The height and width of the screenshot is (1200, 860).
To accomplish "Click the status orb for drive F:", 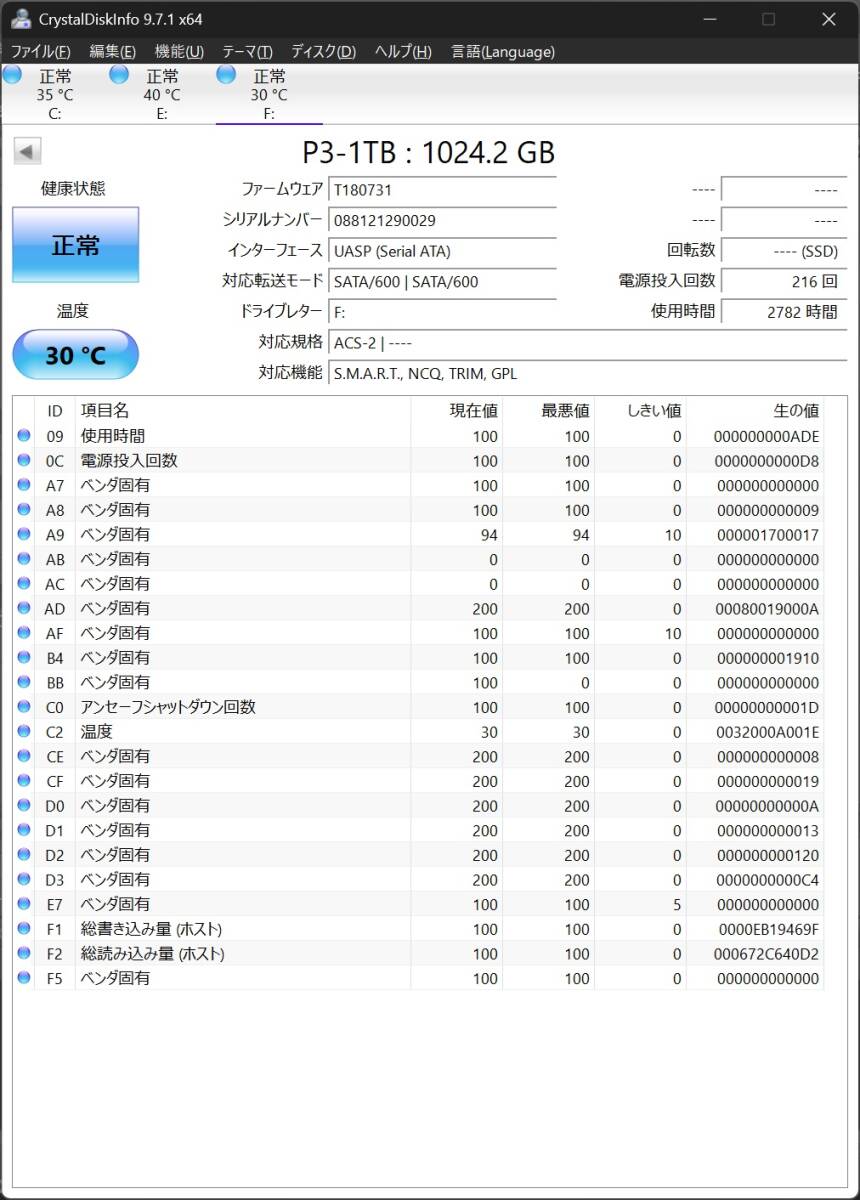I will (x=226, y=74).
